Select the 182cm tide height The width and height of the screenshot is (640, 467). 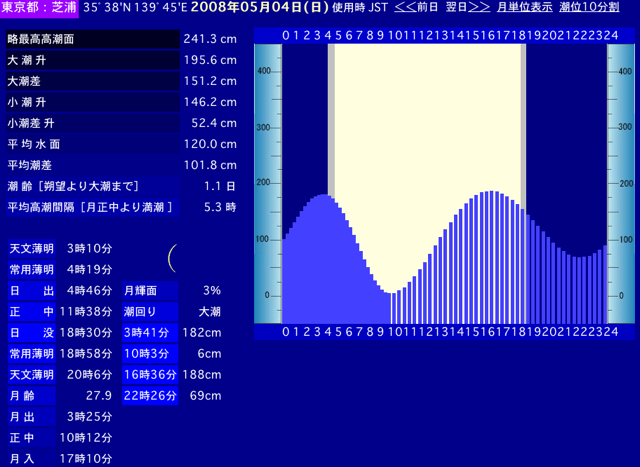[x=202, y=333]
